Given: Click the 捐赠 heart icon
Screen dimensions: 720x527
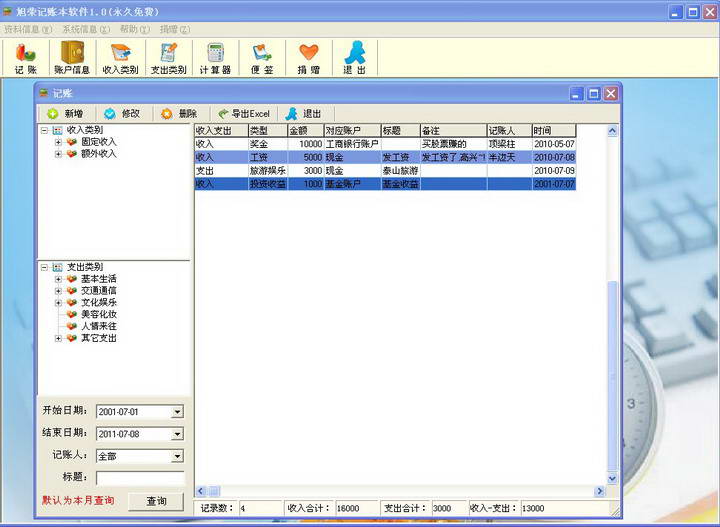Looking at the screenshot, I should coord(308,58).
